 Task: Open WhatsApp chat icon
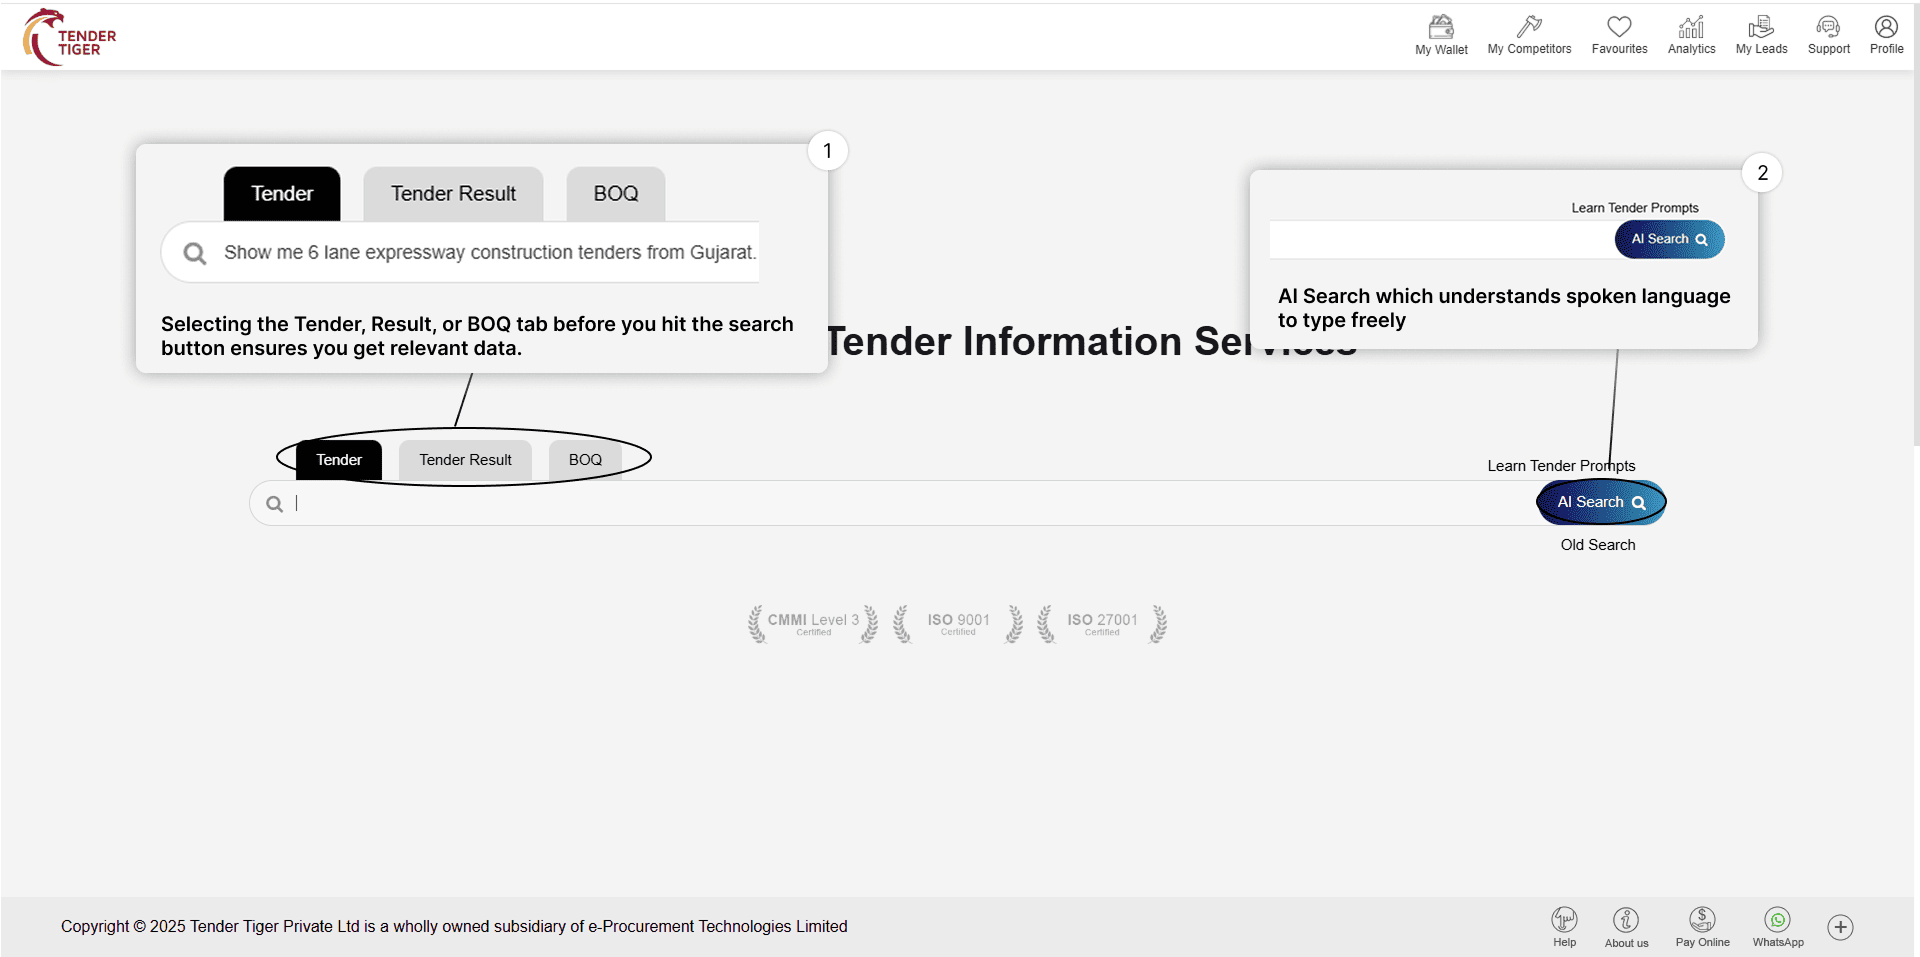click(1778, 926)
